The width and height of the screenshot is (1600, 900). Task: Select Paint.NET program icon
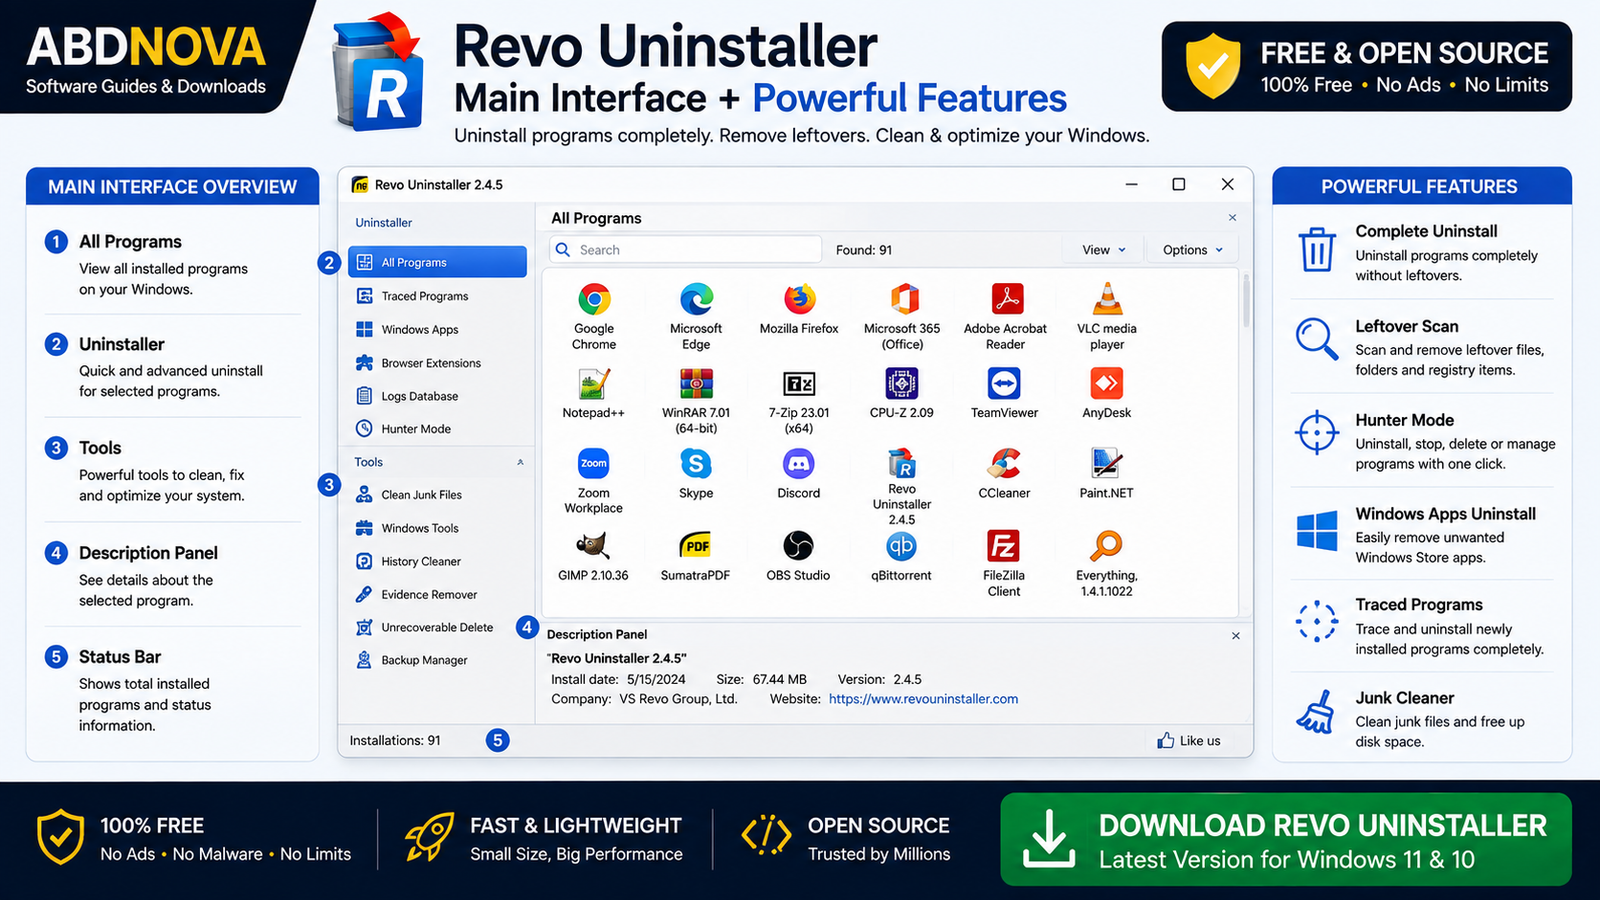(x=1106, y=464)
